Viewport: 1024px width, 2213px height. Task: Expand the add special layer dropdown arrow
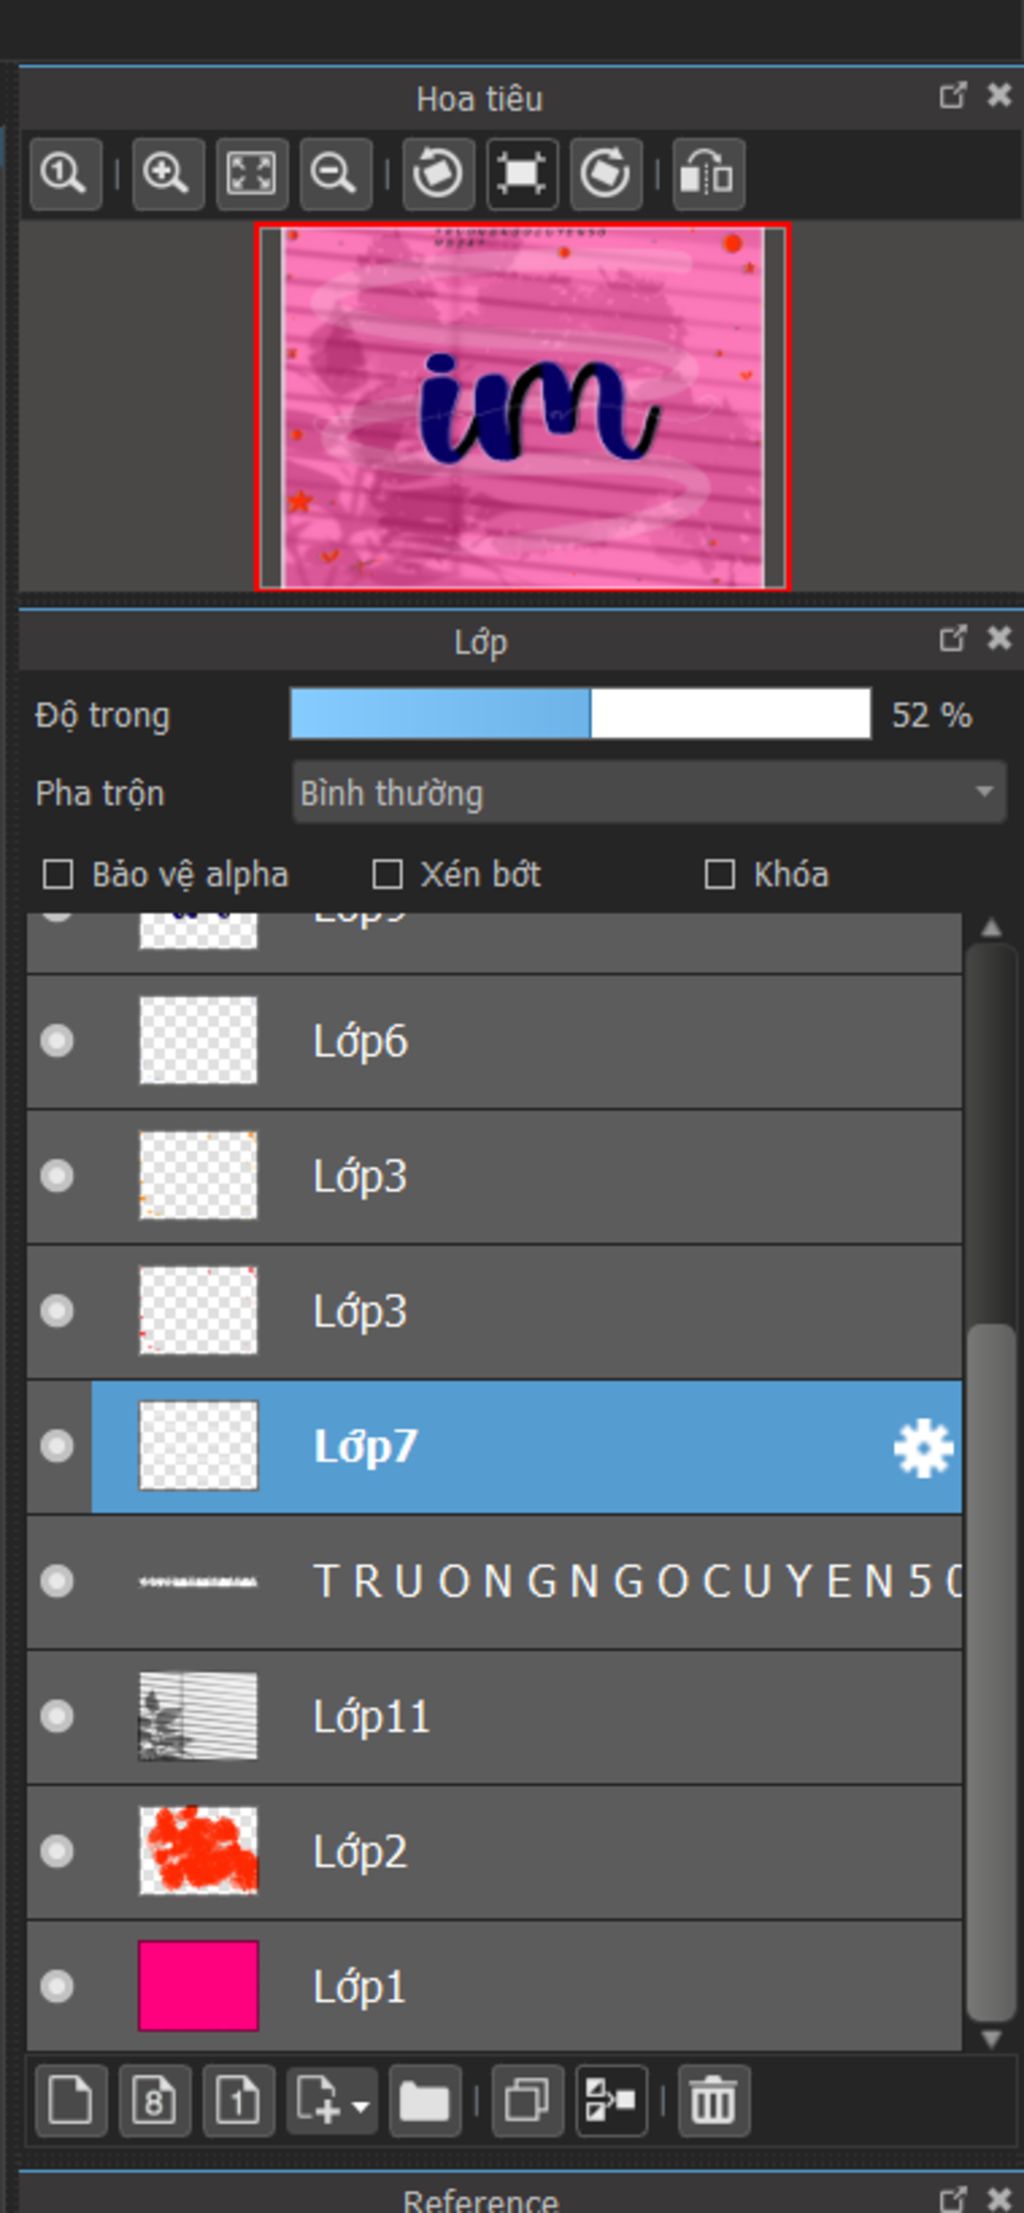tap(361, 2105)
